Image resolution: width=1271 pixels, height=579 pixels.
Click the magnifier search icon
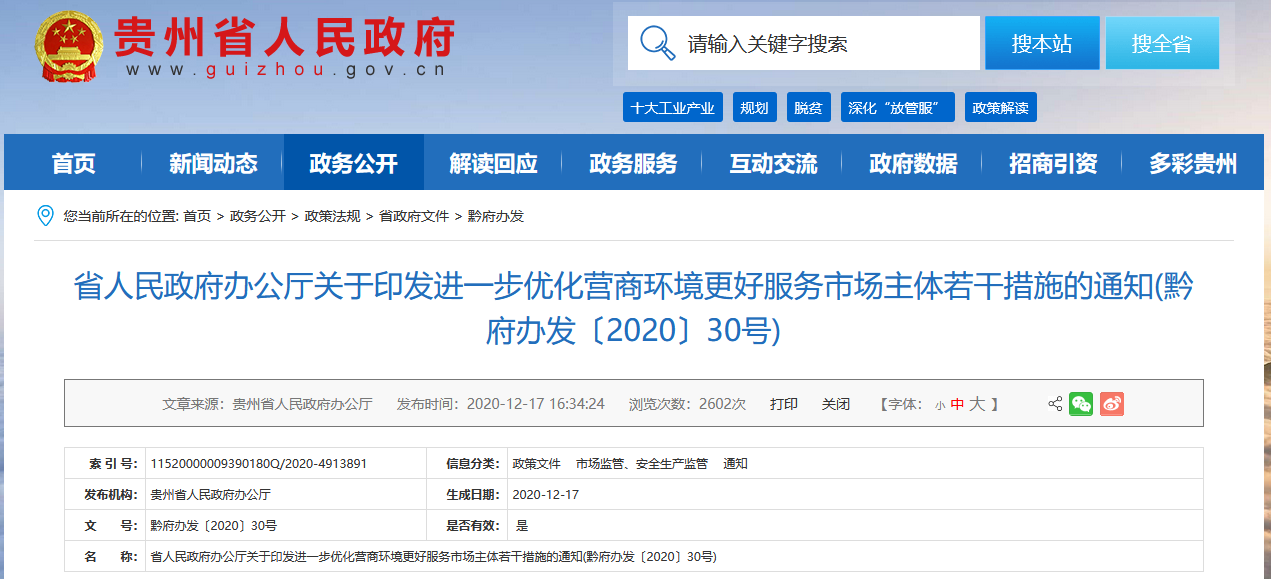click(658, 43)
